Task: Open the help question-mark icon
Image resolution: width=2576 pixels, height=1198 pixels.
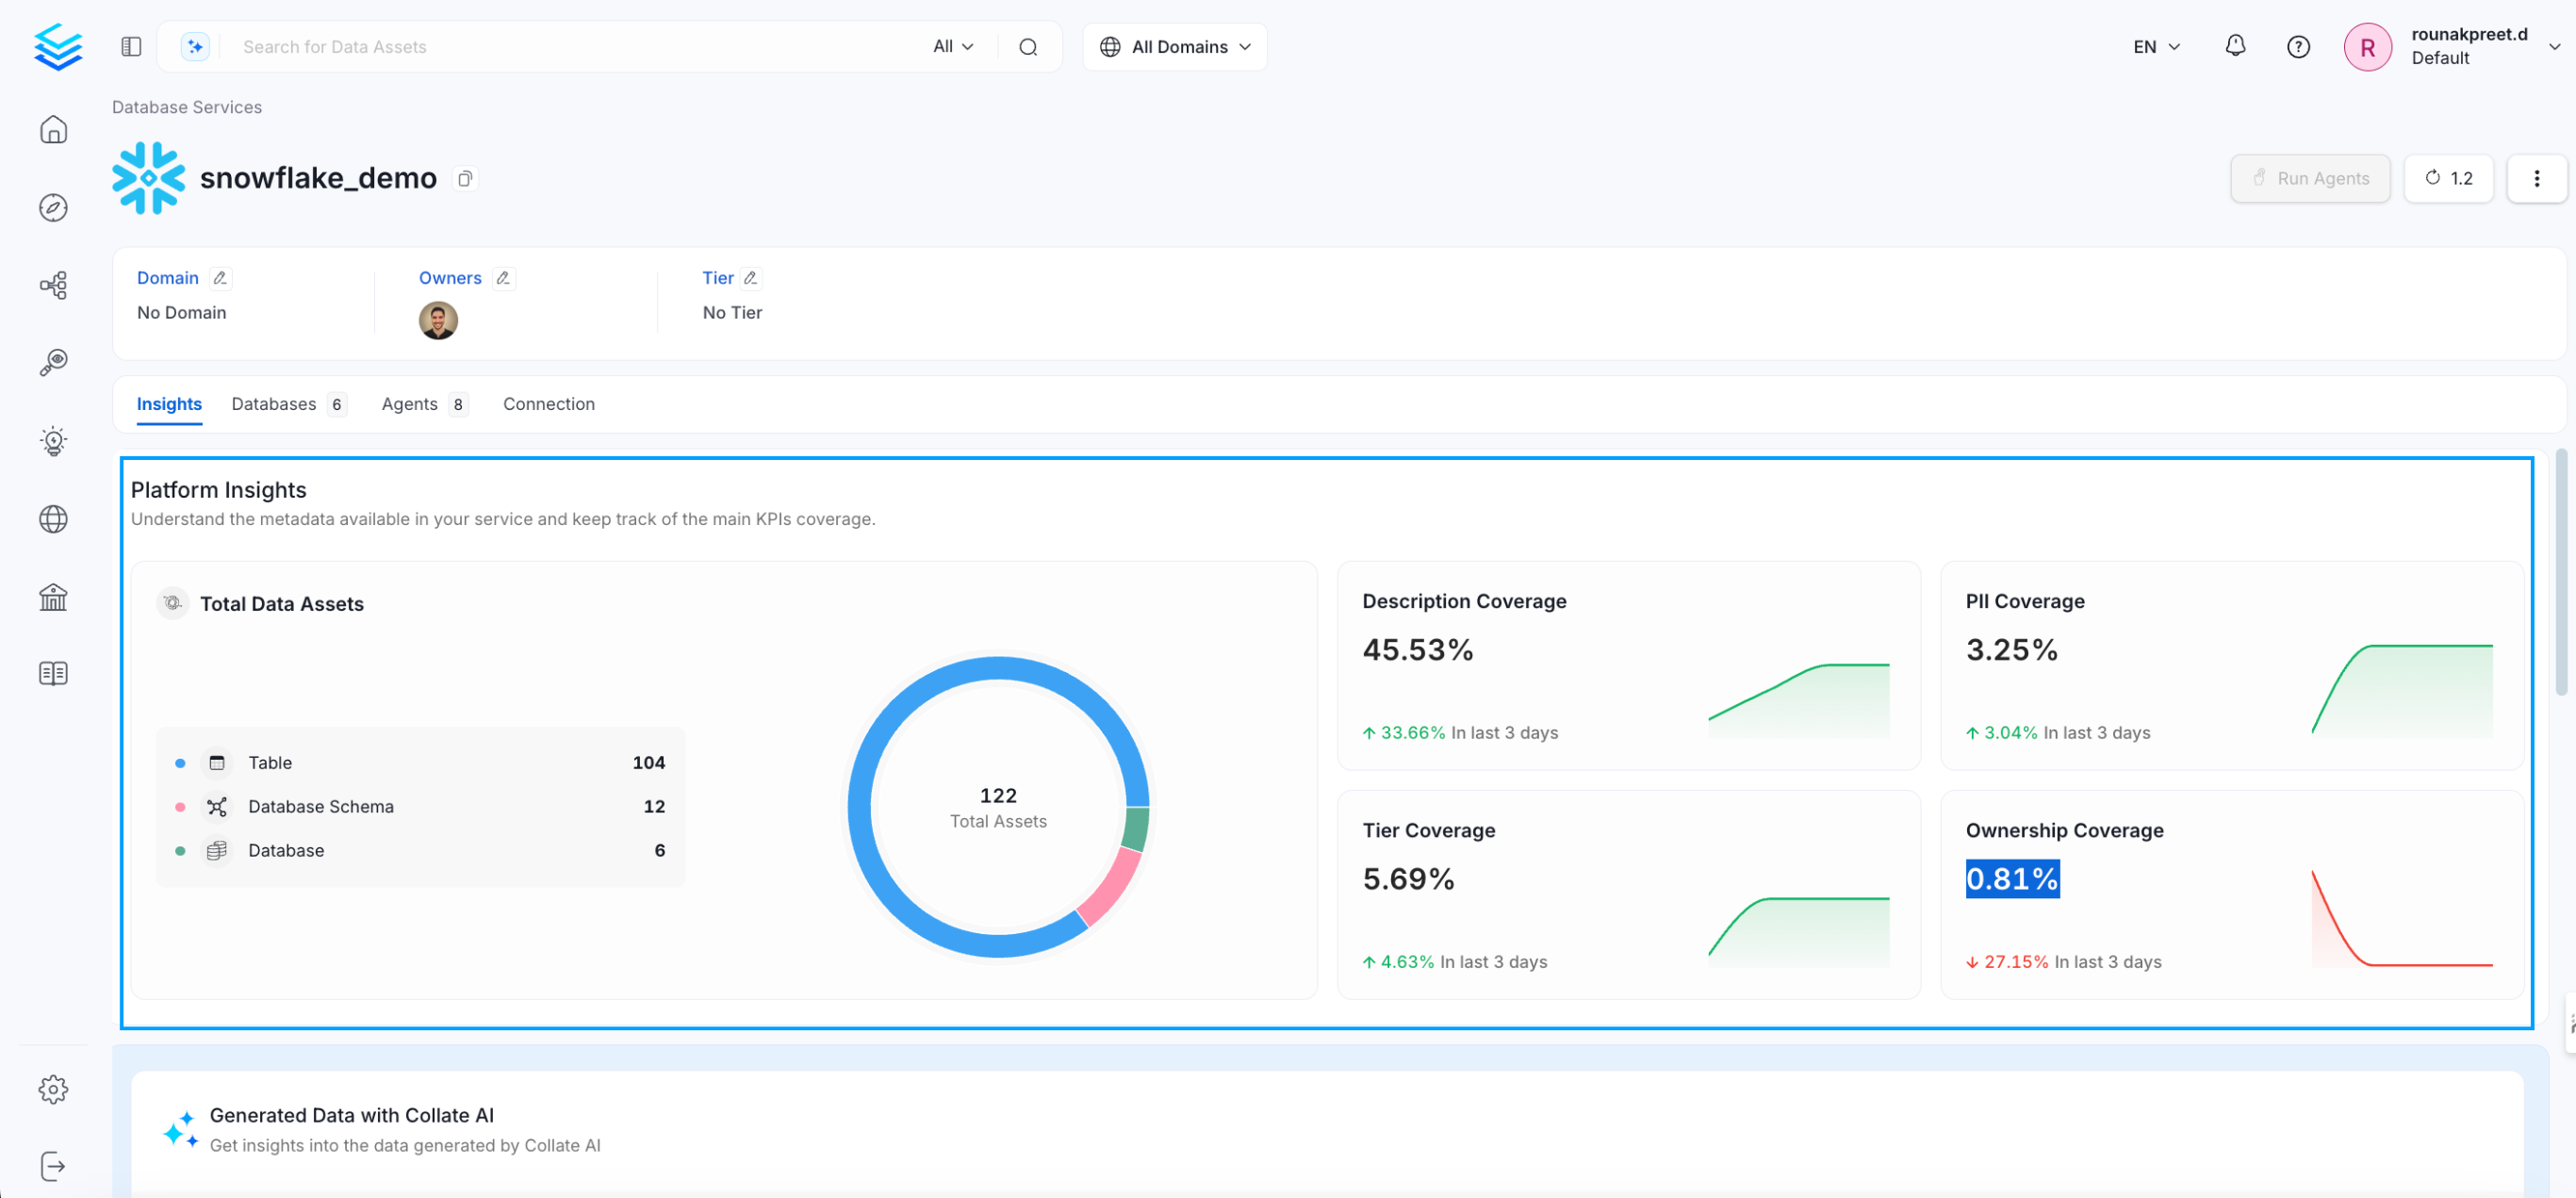Action: click(2298, 46)
